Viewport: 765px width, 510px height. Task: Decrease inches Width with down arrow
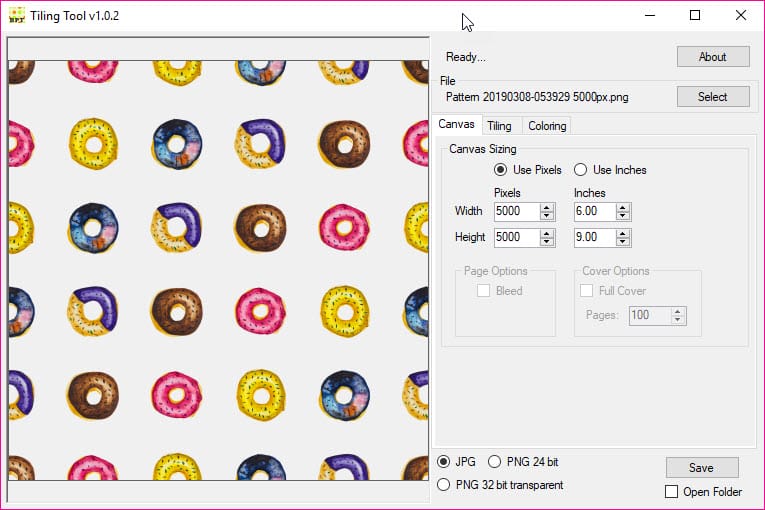(x=623, y=216)
